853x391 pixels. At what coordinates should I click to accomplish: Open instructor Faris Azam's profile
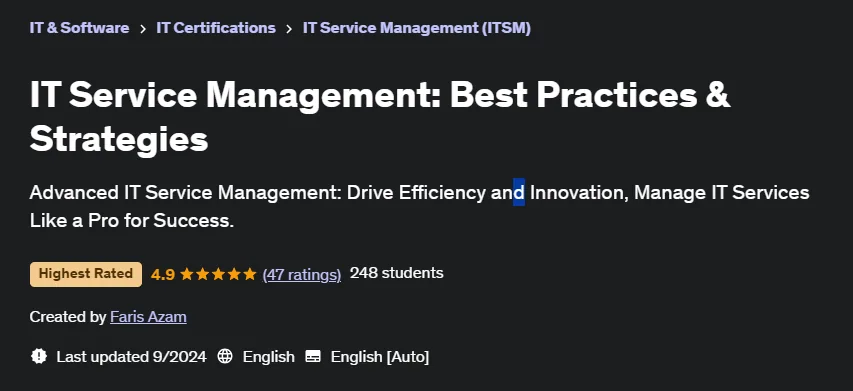tap(149, 316)
